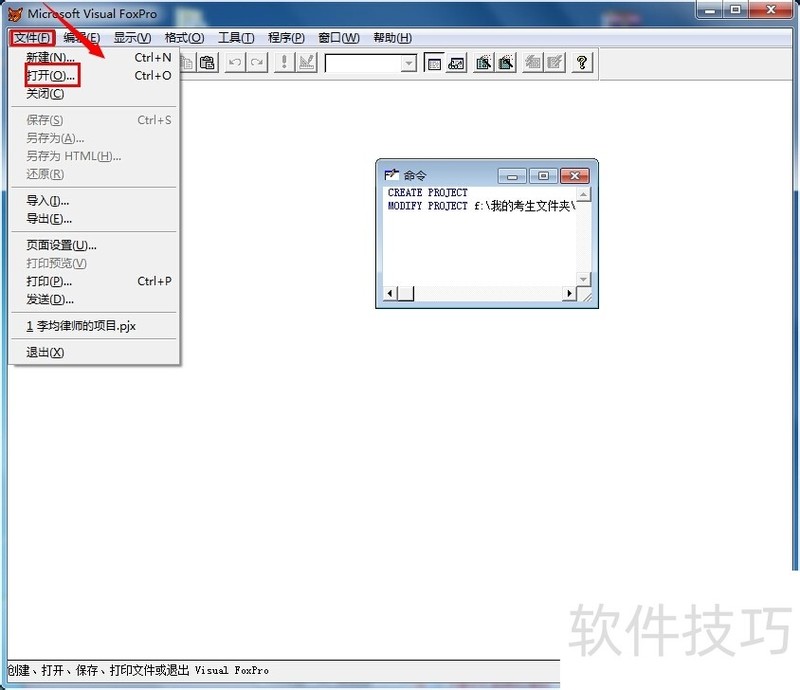Click scroll-up arrow in command window
The width and height of the screenshot is (800, 690).
pos(584,194)
